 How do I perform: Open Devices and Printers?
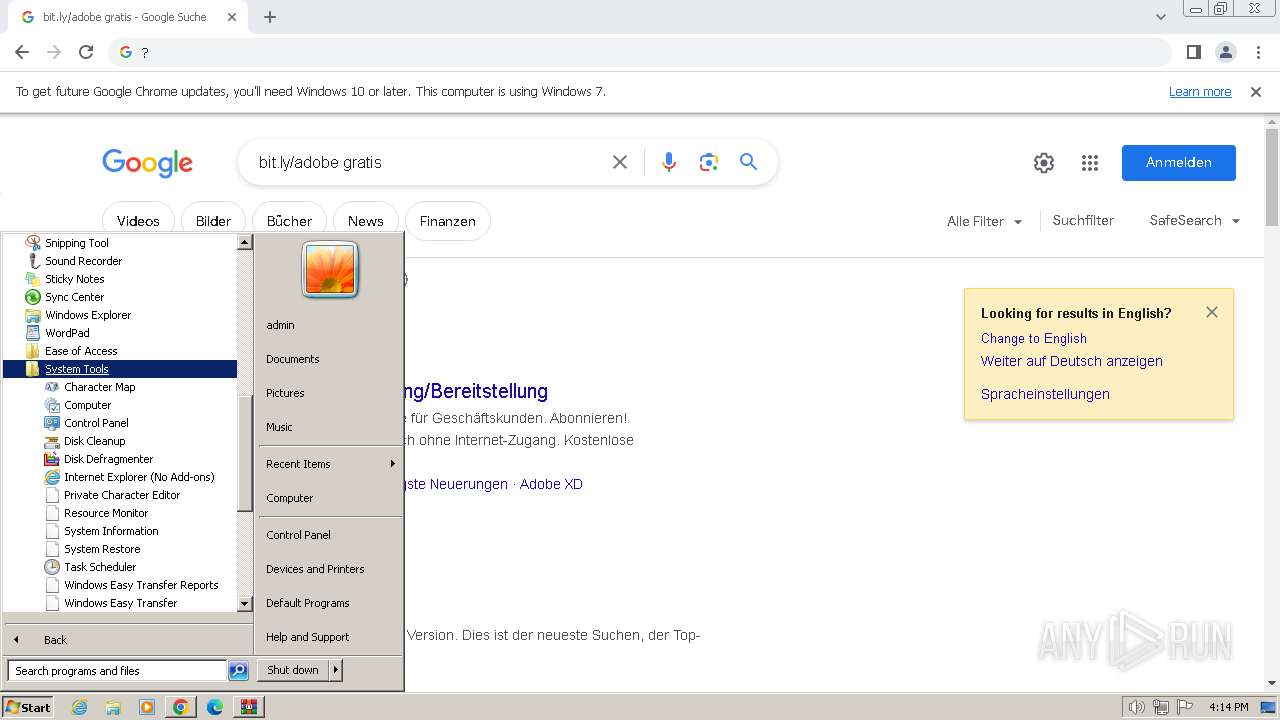click(315, 569)
